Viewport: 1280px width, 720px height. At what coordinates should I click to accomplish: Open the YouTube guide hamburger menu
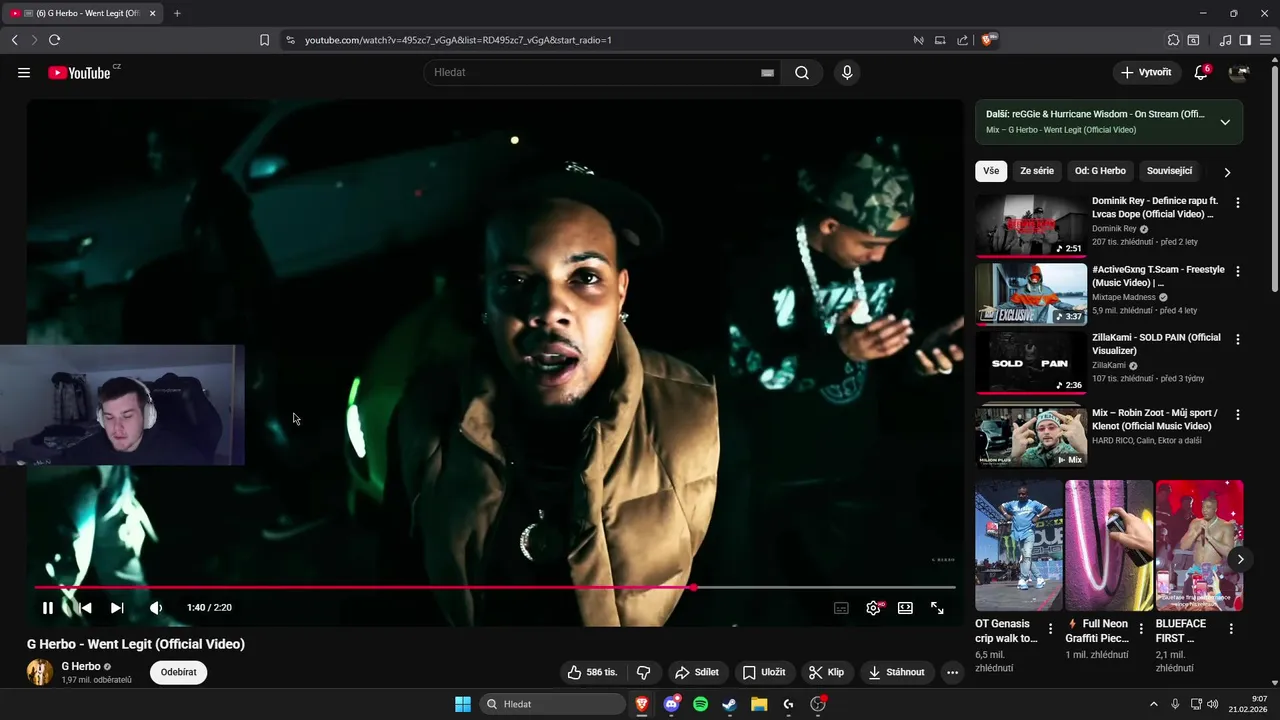24,72
